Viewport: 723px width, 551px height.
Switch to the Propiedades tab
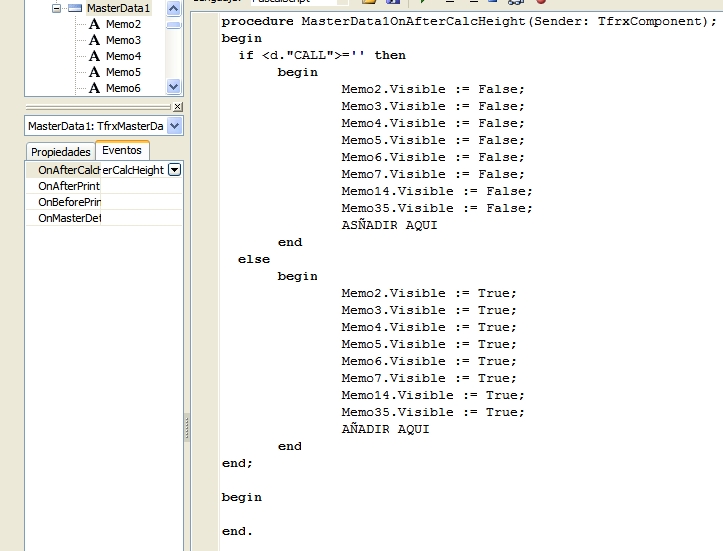(60, 152)
